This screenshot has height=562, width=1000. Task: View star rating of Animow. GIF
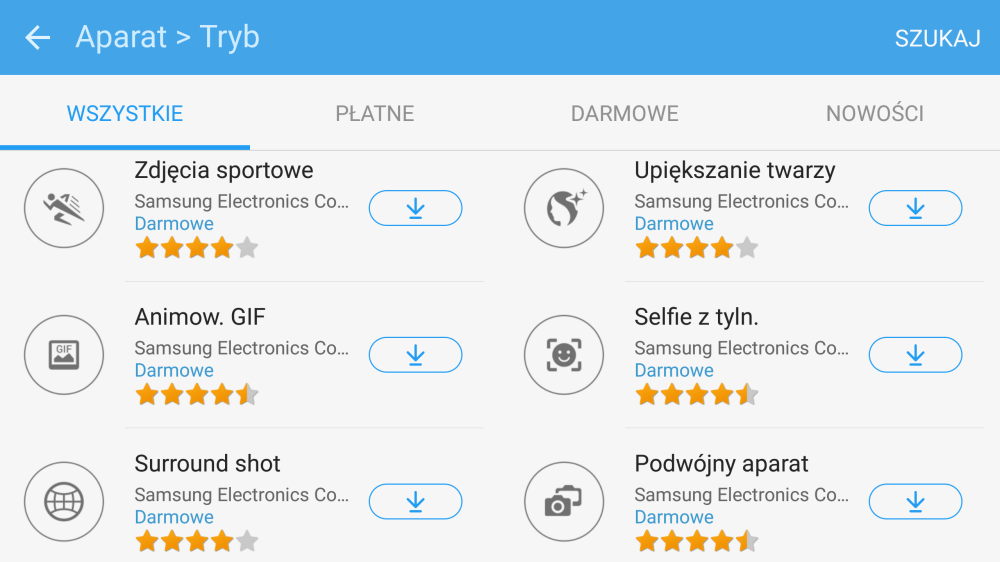pyautogui.click(x=196, y=395)
